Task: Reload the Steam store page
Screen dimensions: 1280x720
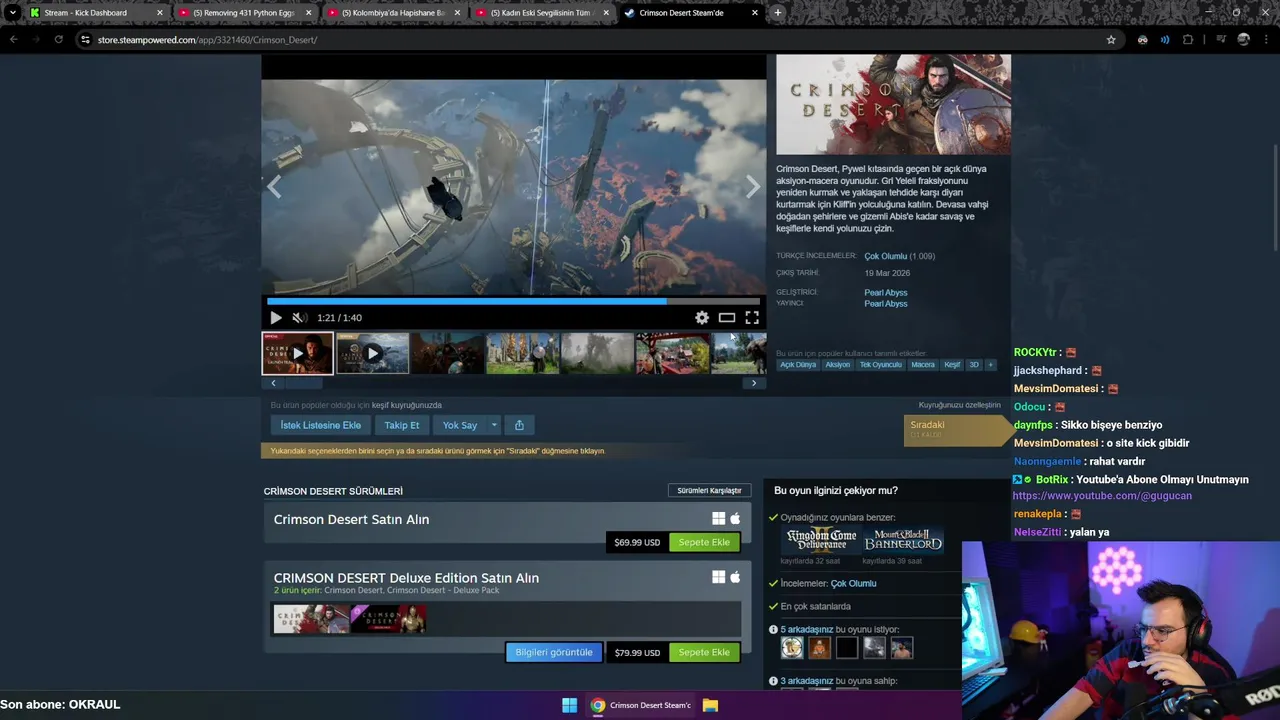Action: click(x=58, y=39)
